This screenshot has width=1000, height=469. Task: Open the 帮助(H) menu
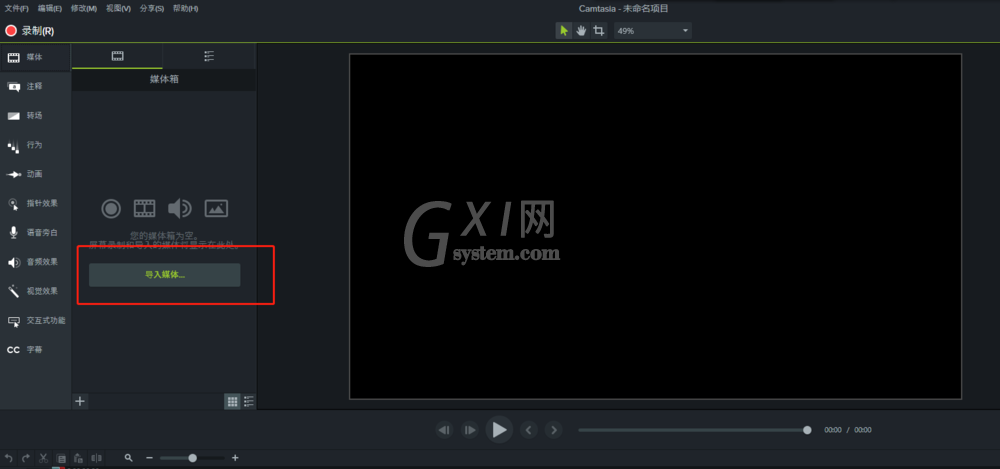(x=186, y=9)
